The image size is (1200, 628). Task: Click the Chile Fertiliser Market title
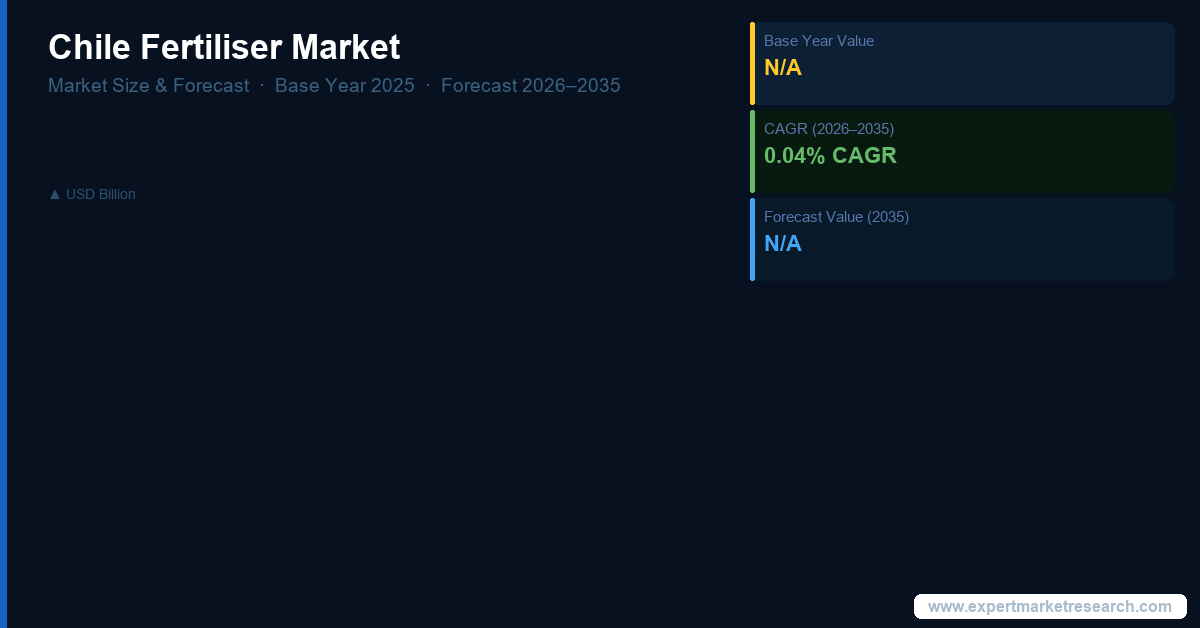[224, 47]
